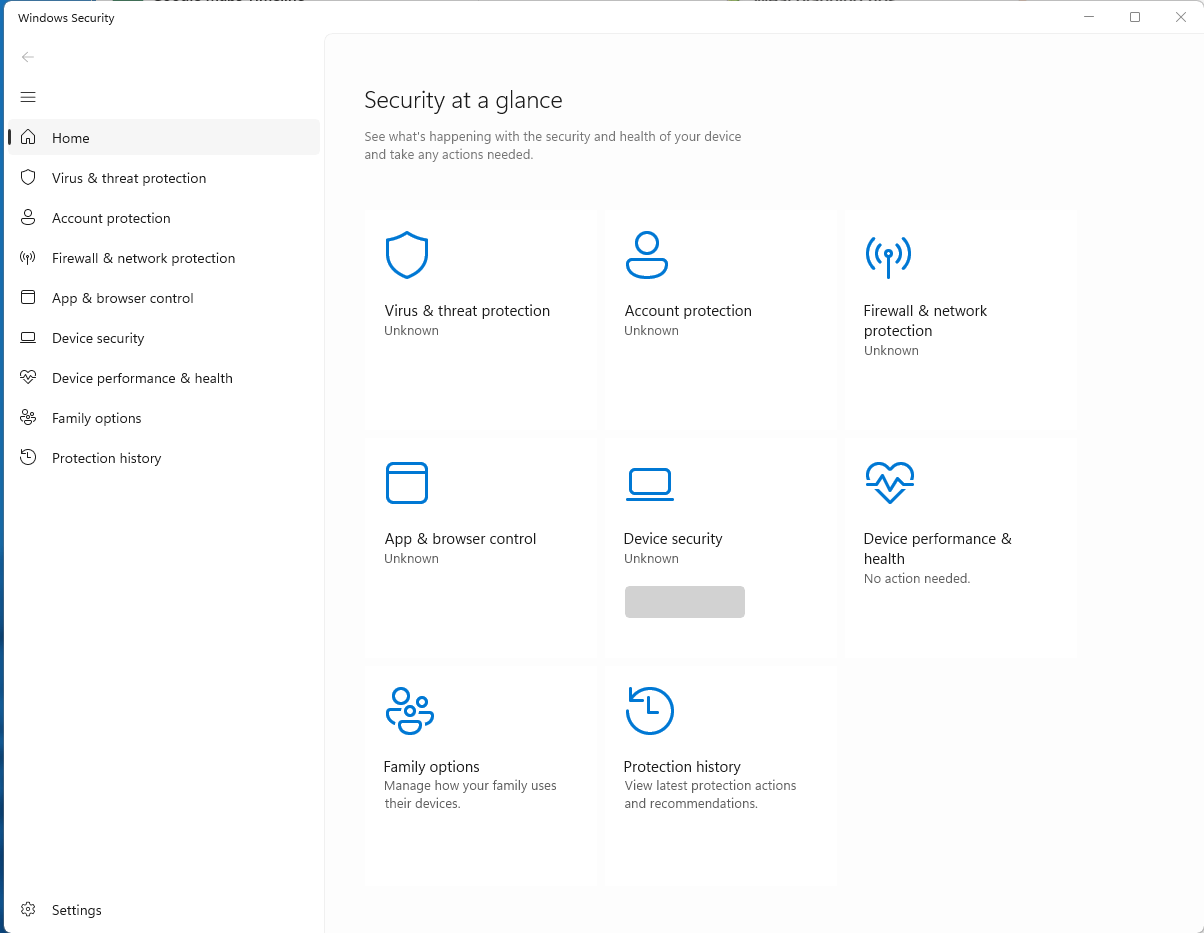Click the Unknown status under App & browser control
The height and width of the screenshot is (933, 1204).
(411, 558)
